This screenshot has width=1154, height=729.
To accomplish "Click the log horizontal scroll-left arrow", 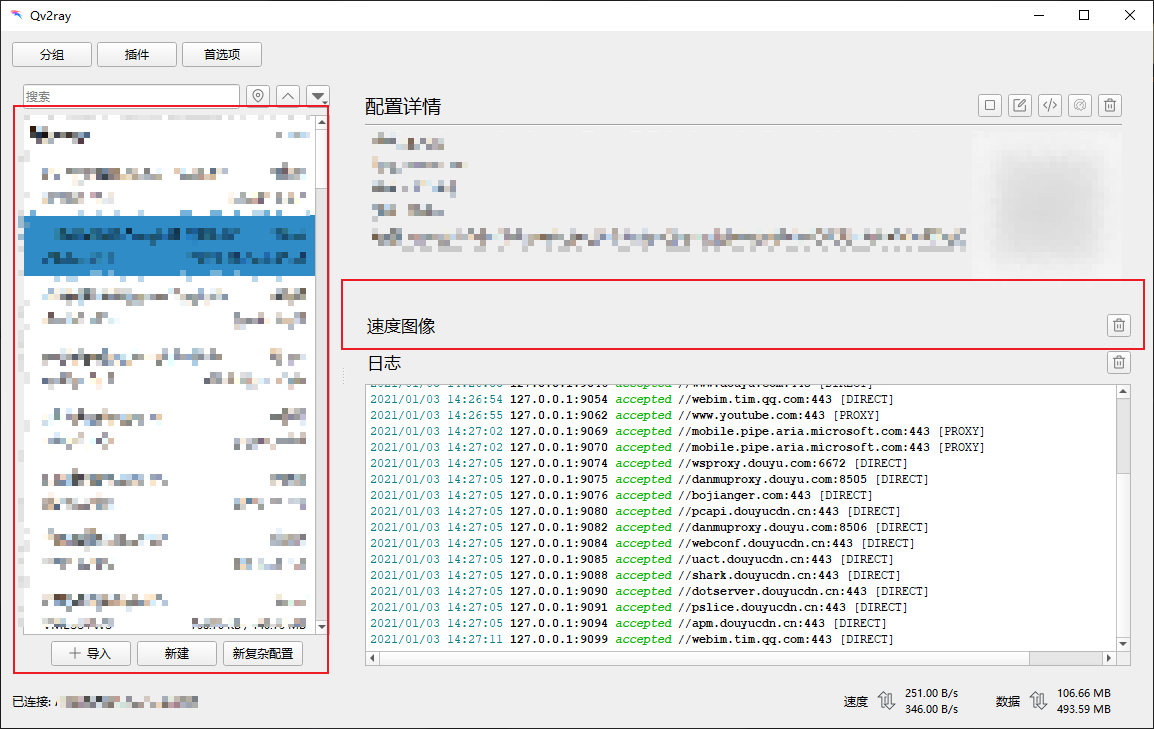I will [373, 658].
